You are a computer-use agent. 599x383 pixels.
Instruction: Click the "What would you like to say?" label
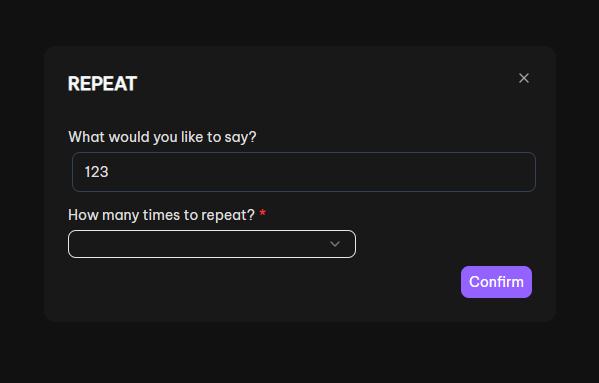coord(162,137)
